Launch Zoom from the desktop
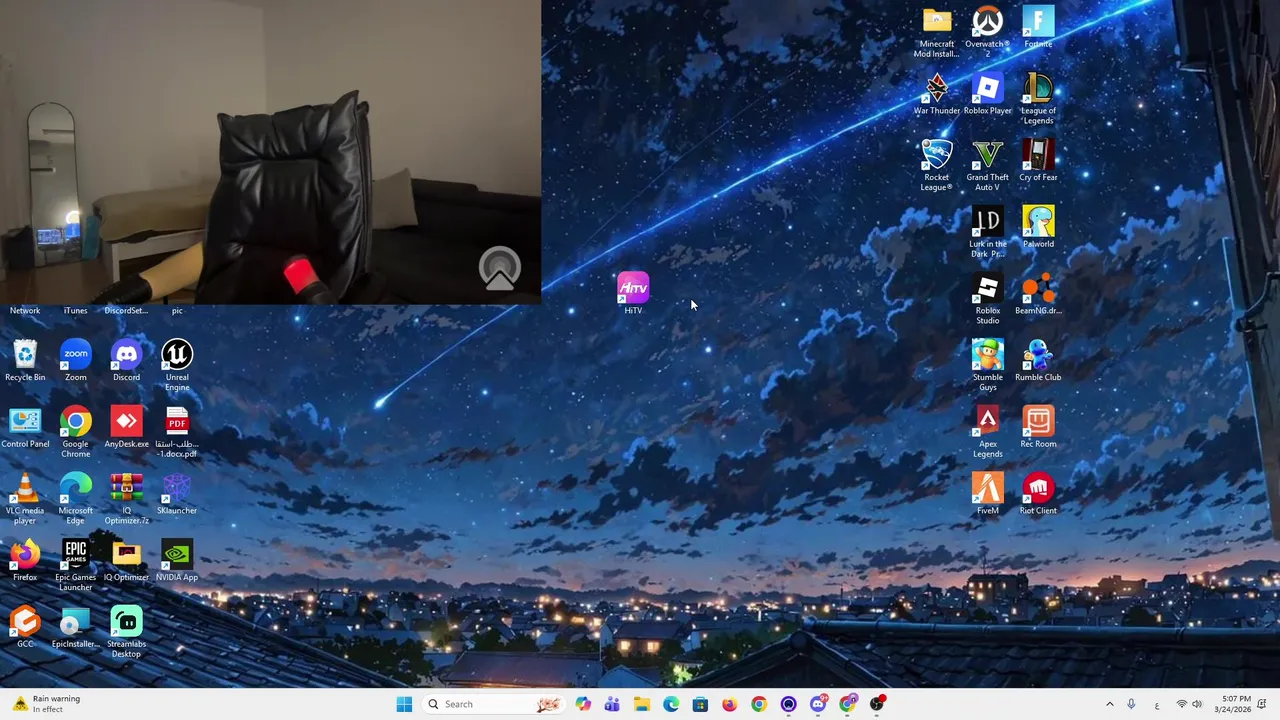Screen dimensions: 1280x720 point(76,361)
